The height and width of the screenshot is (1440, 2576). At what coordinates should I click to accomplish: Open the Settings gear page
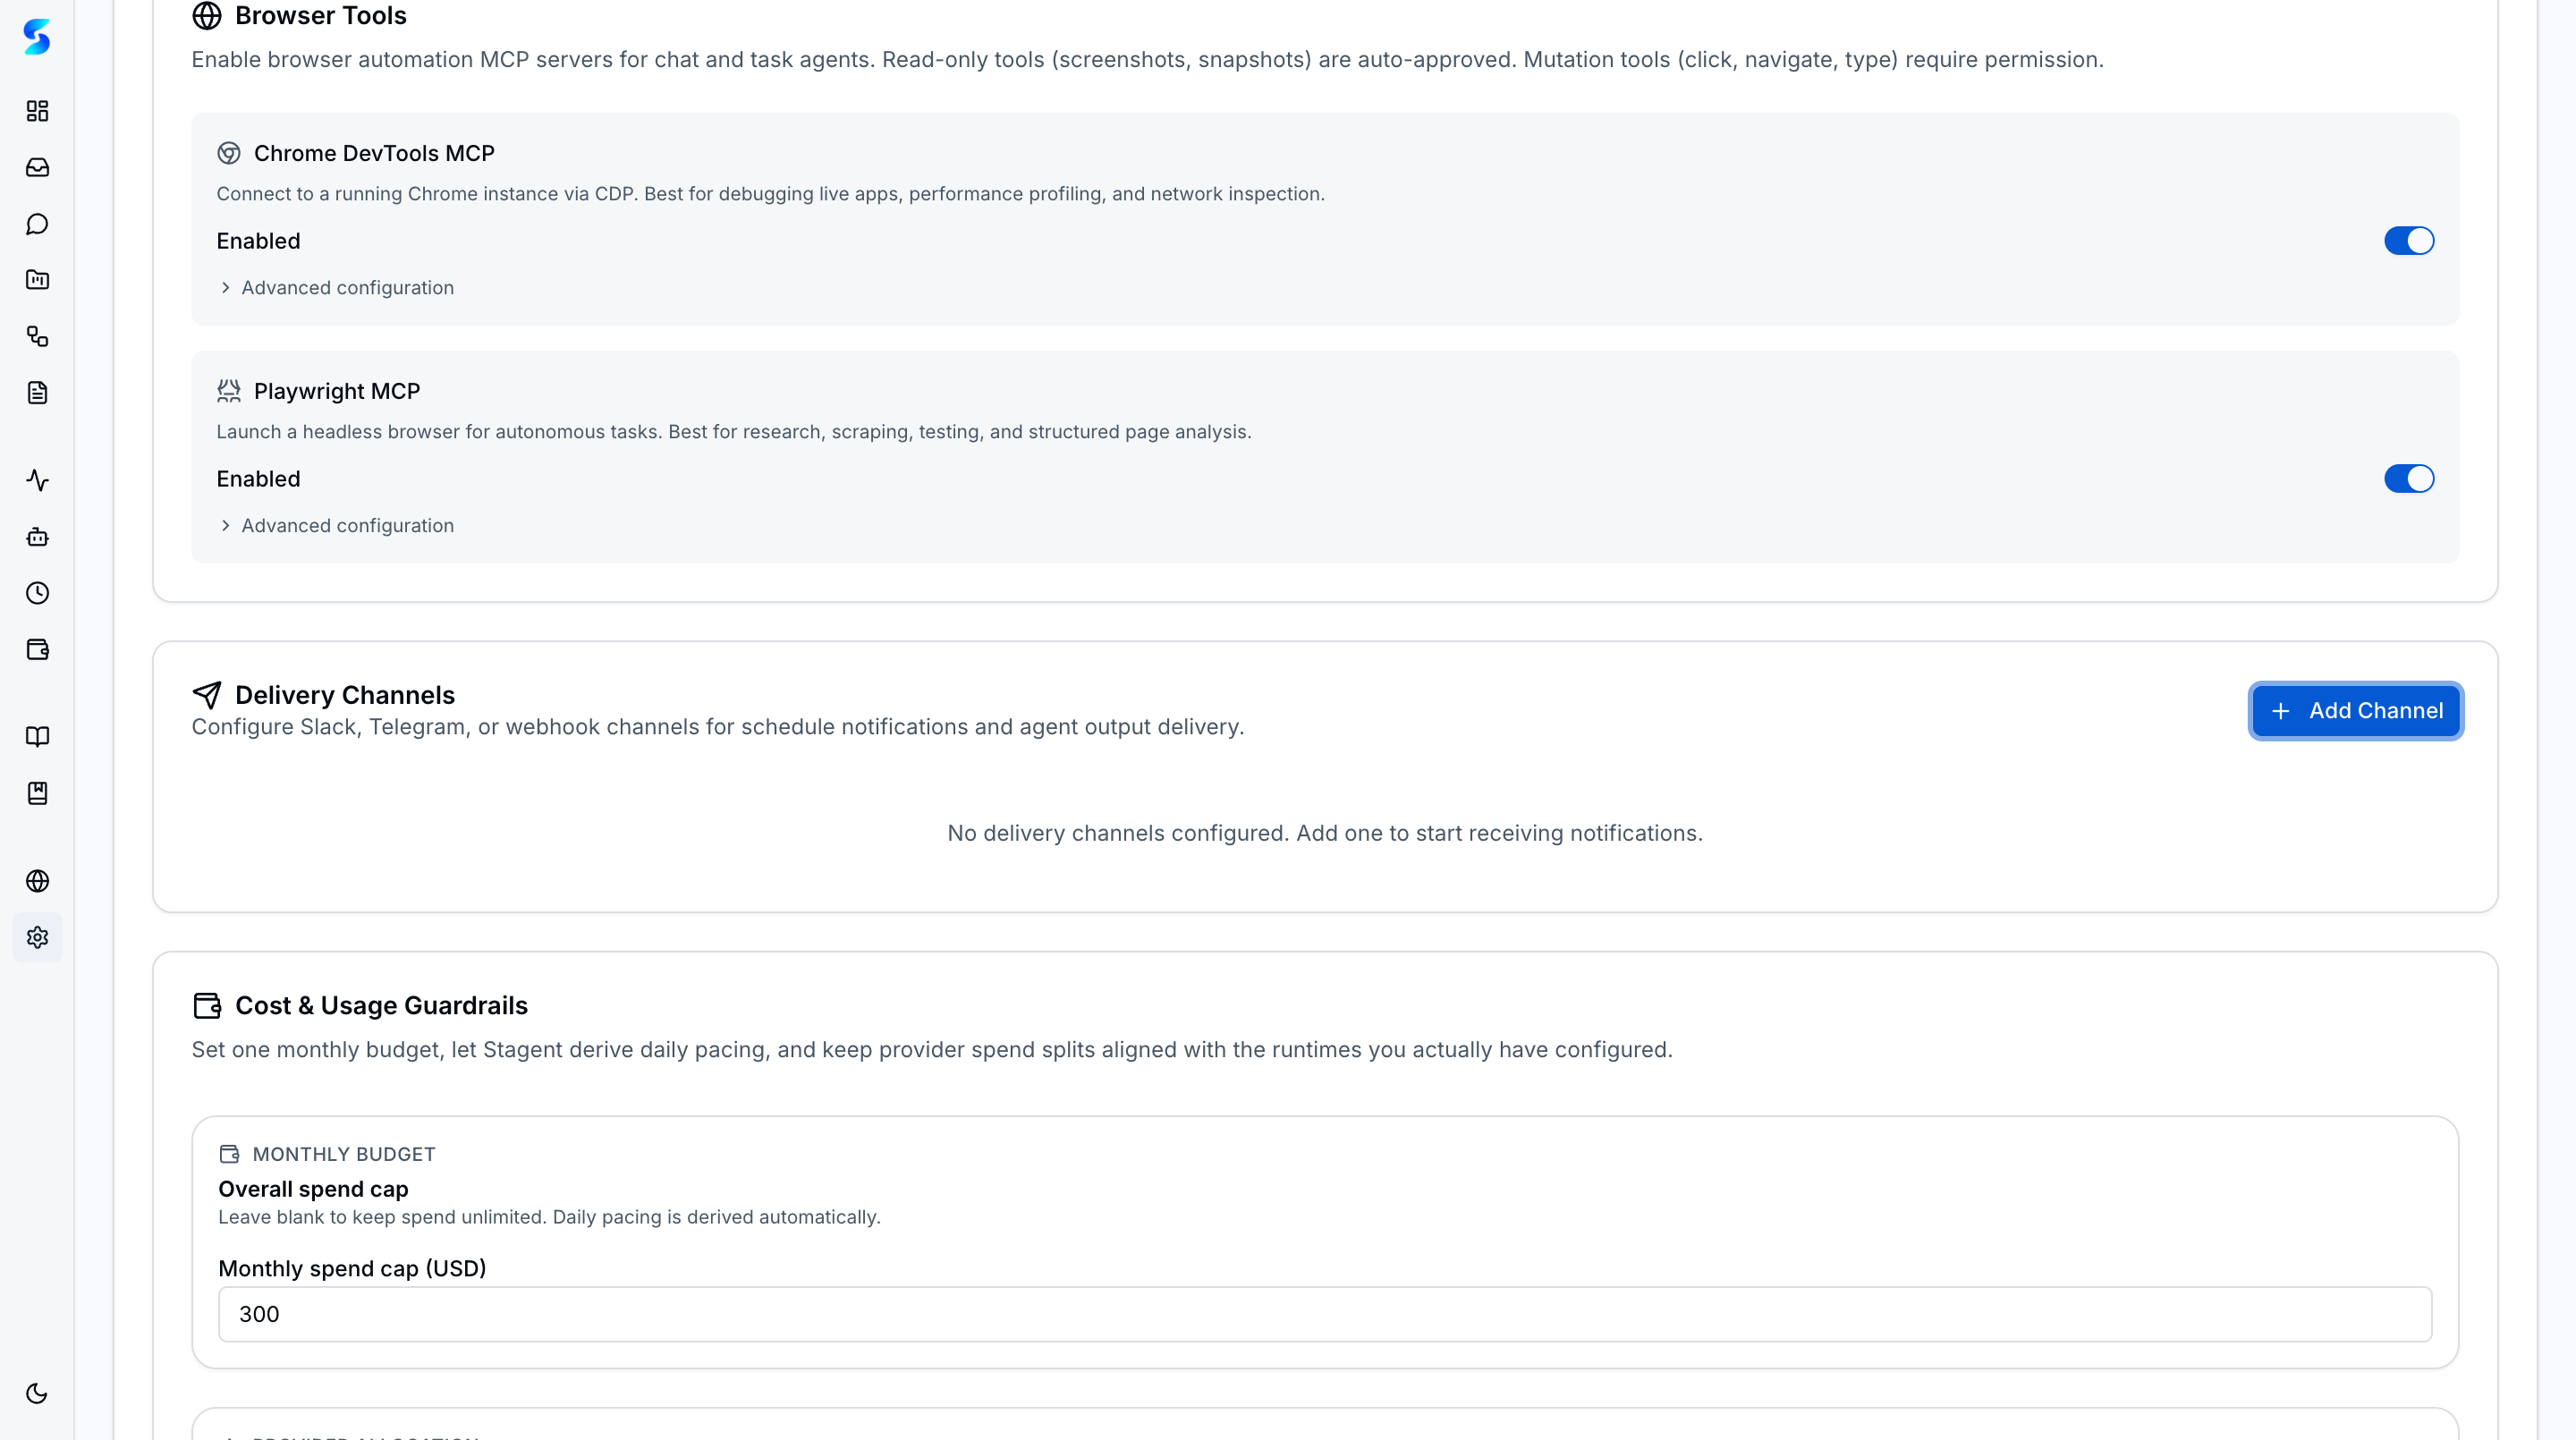click(x=37, y=937)
